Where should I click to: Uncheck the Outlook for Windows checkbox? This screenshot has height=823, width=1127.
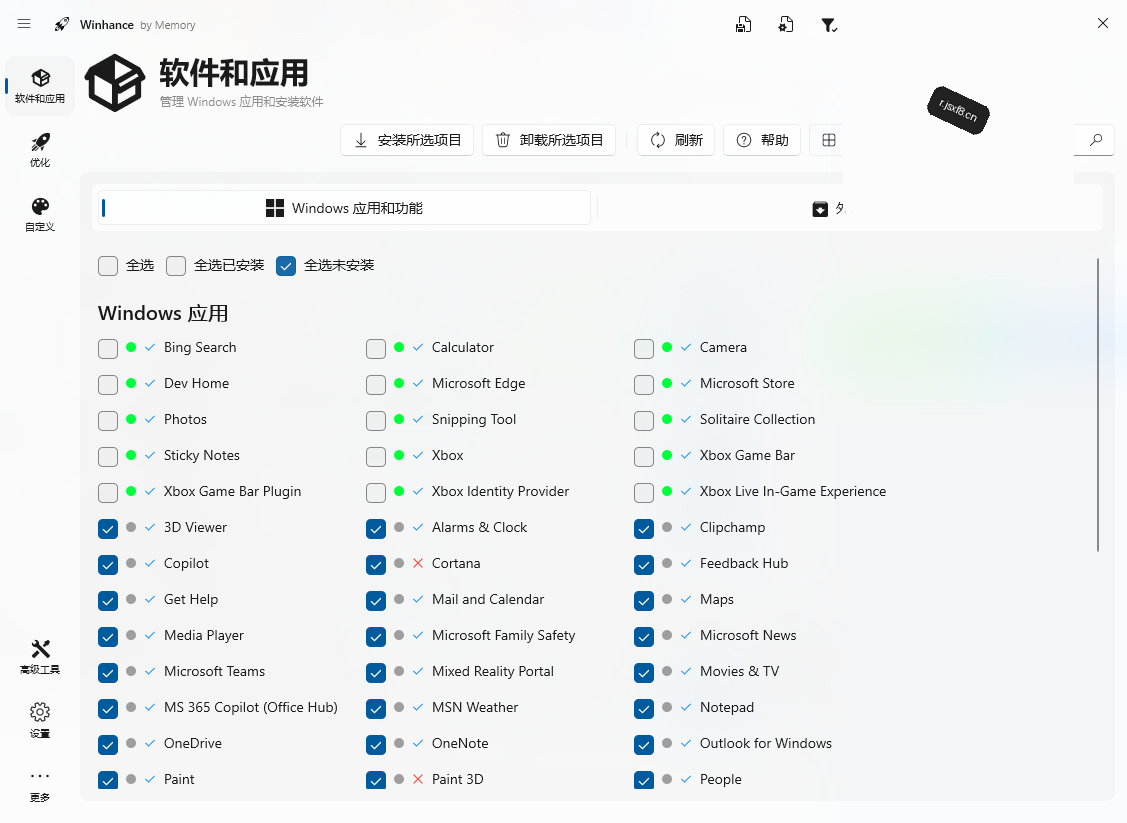point(644,745)
